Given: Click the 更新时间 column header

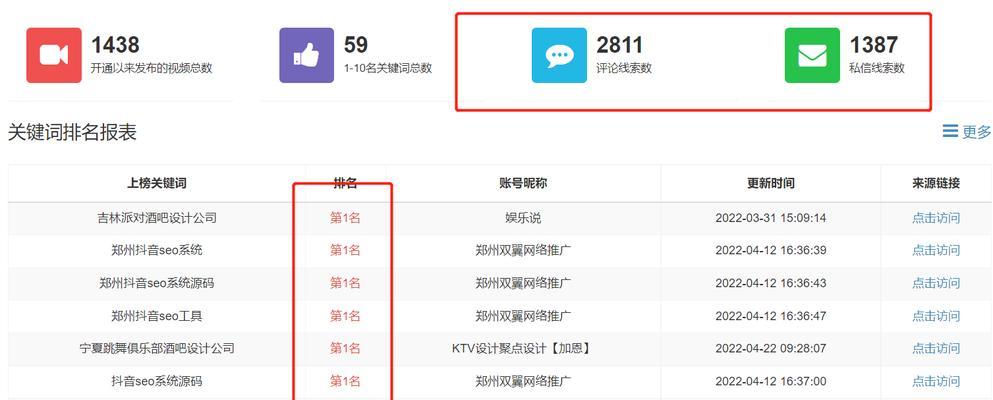Looking at the screenshot, I should (771, 184).
